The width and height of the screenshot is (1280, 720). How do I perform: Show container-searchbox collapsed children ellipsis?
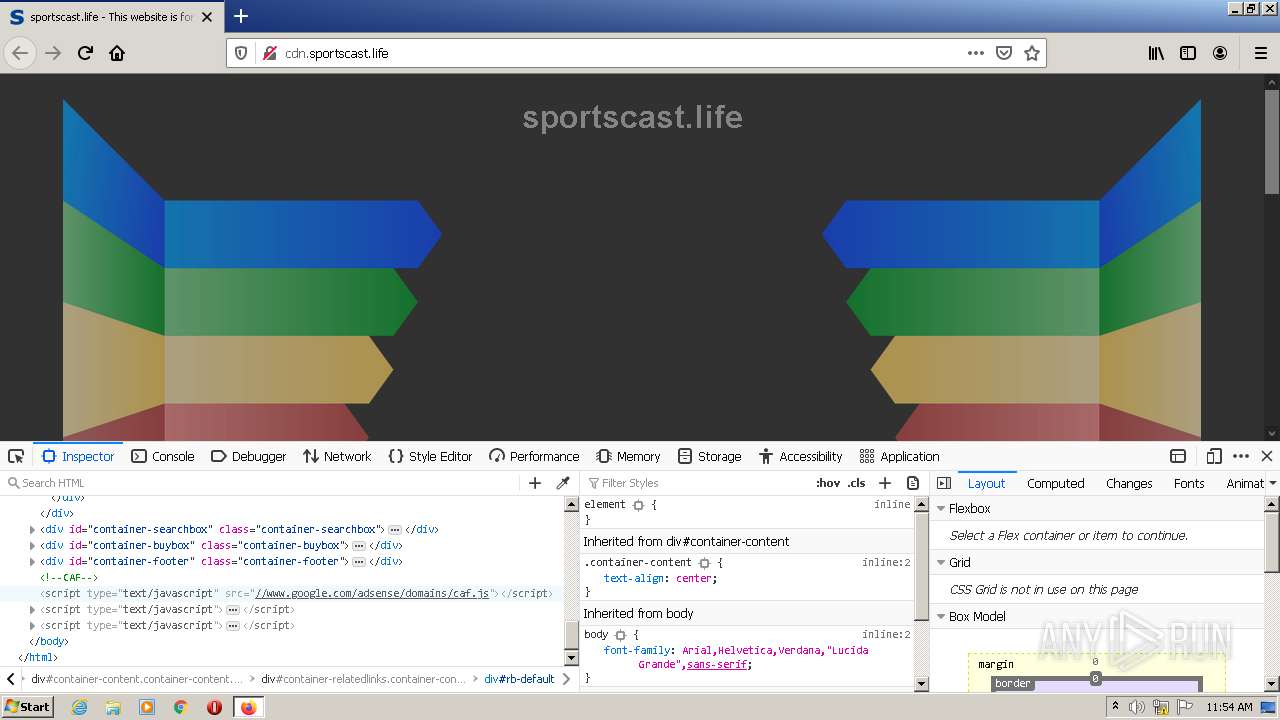(395, 529)
